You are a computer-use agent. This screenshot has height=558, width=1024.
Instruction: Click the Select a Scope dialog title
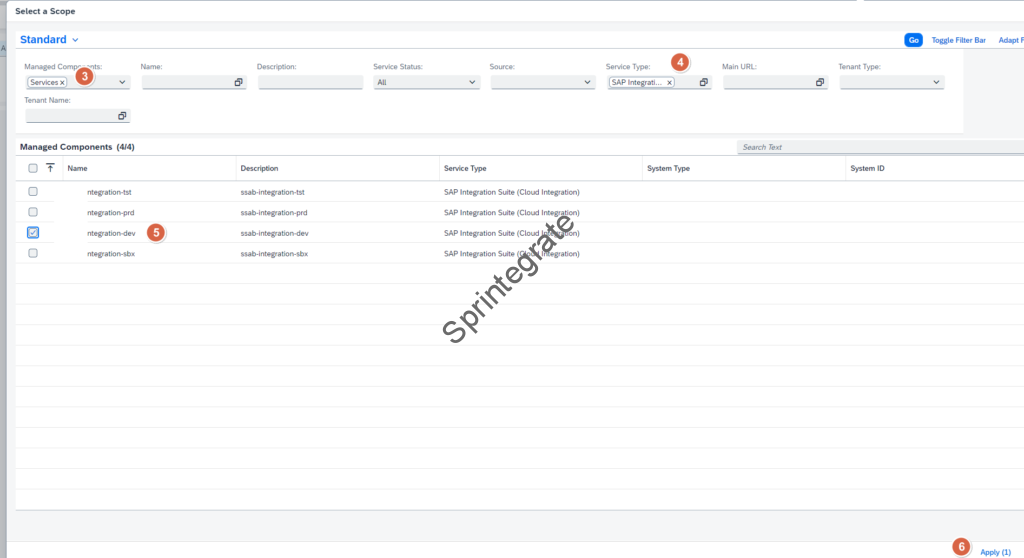click(45, 11)
